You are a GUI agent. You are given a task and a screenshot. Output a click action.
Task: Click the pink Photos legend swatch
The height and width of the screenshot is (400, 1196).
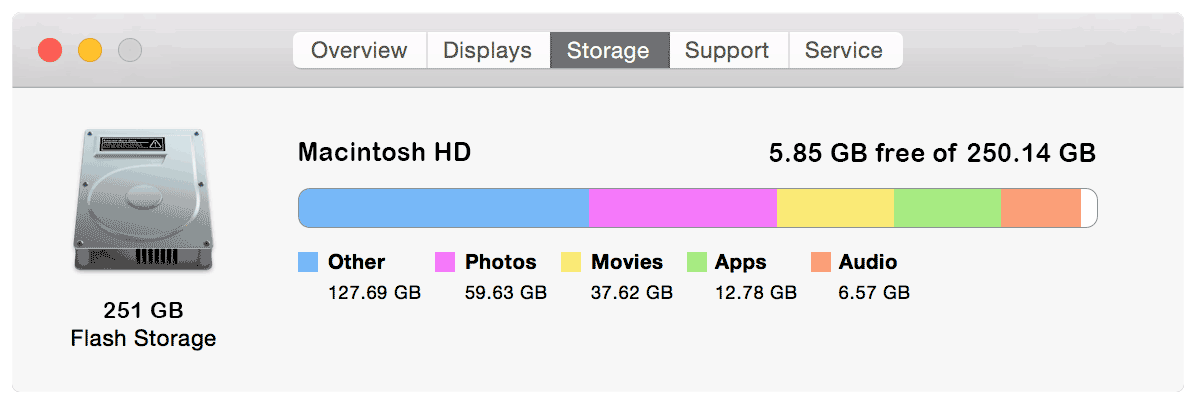(445, 262)
